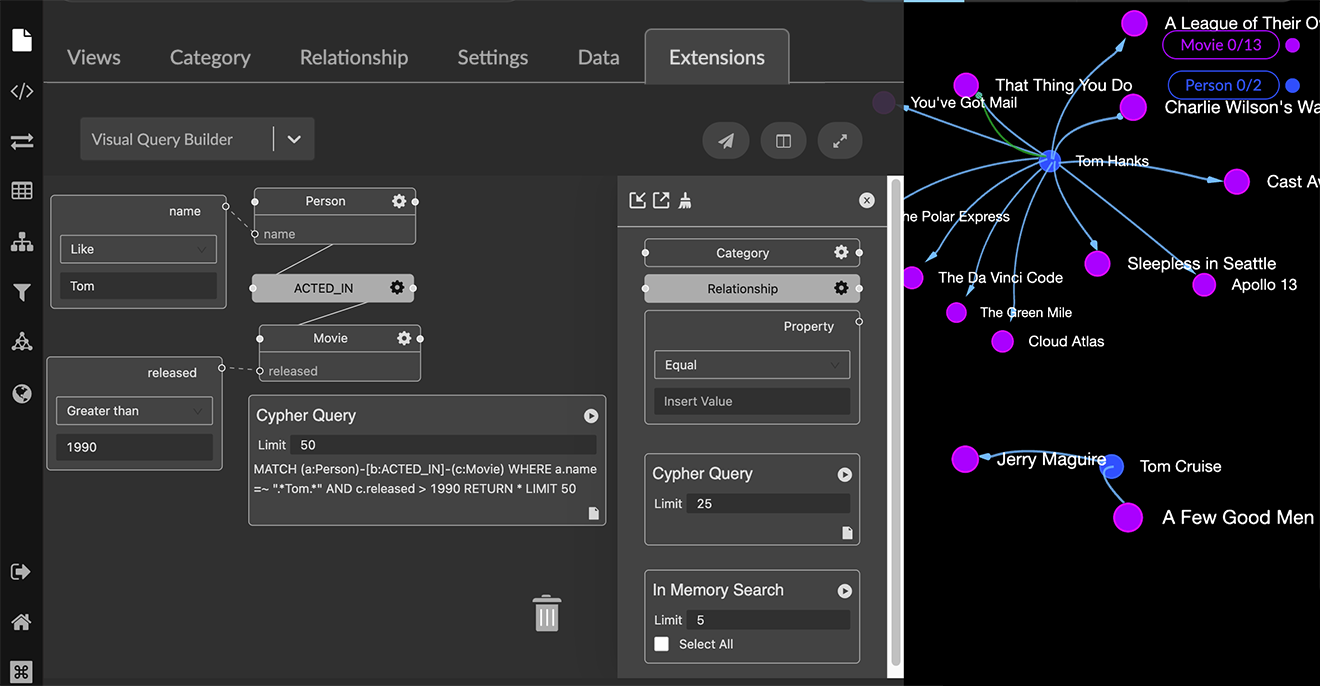Toggle the Movie 0/13 legend pill
1320x686 pixels.
1221,45
